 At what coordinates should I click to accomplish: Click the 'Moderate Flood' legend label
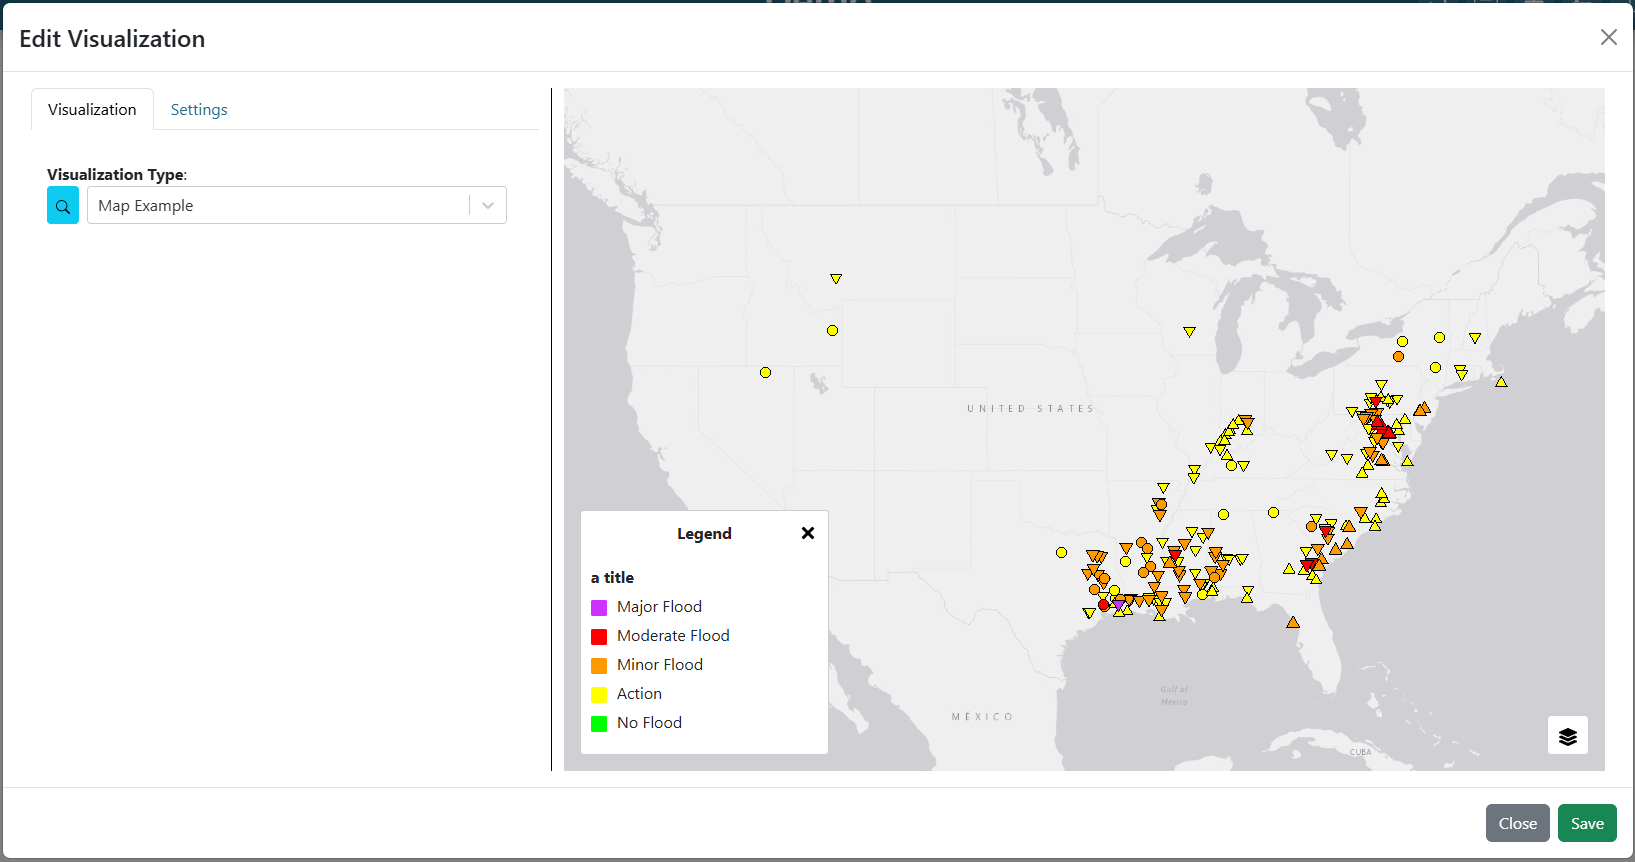point(673,636)
